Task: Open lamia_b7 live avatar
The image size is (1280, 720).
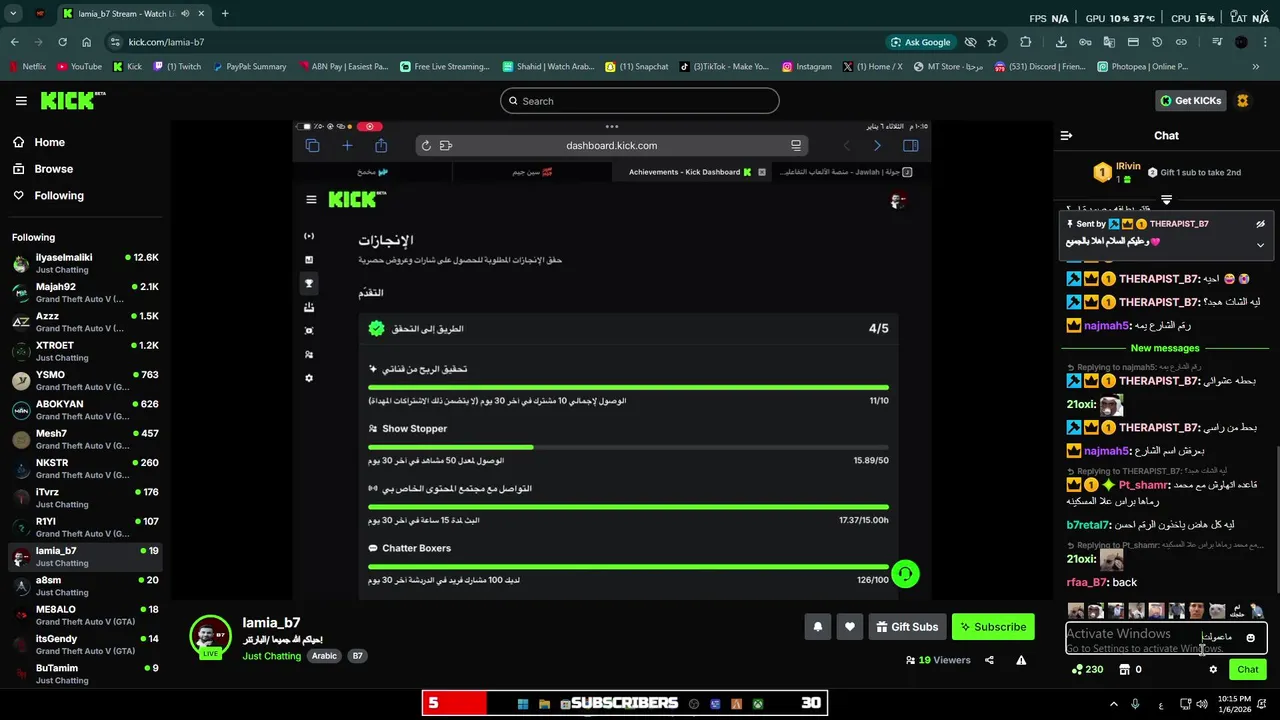Action: 210,637
